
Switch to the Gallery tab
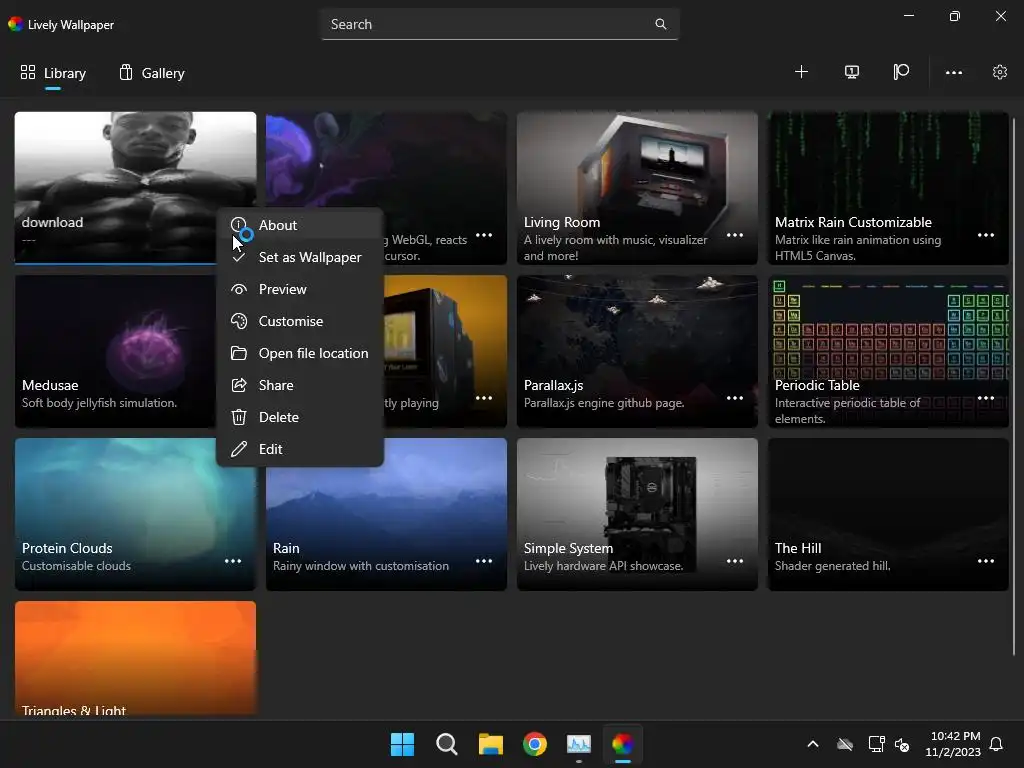152,73
